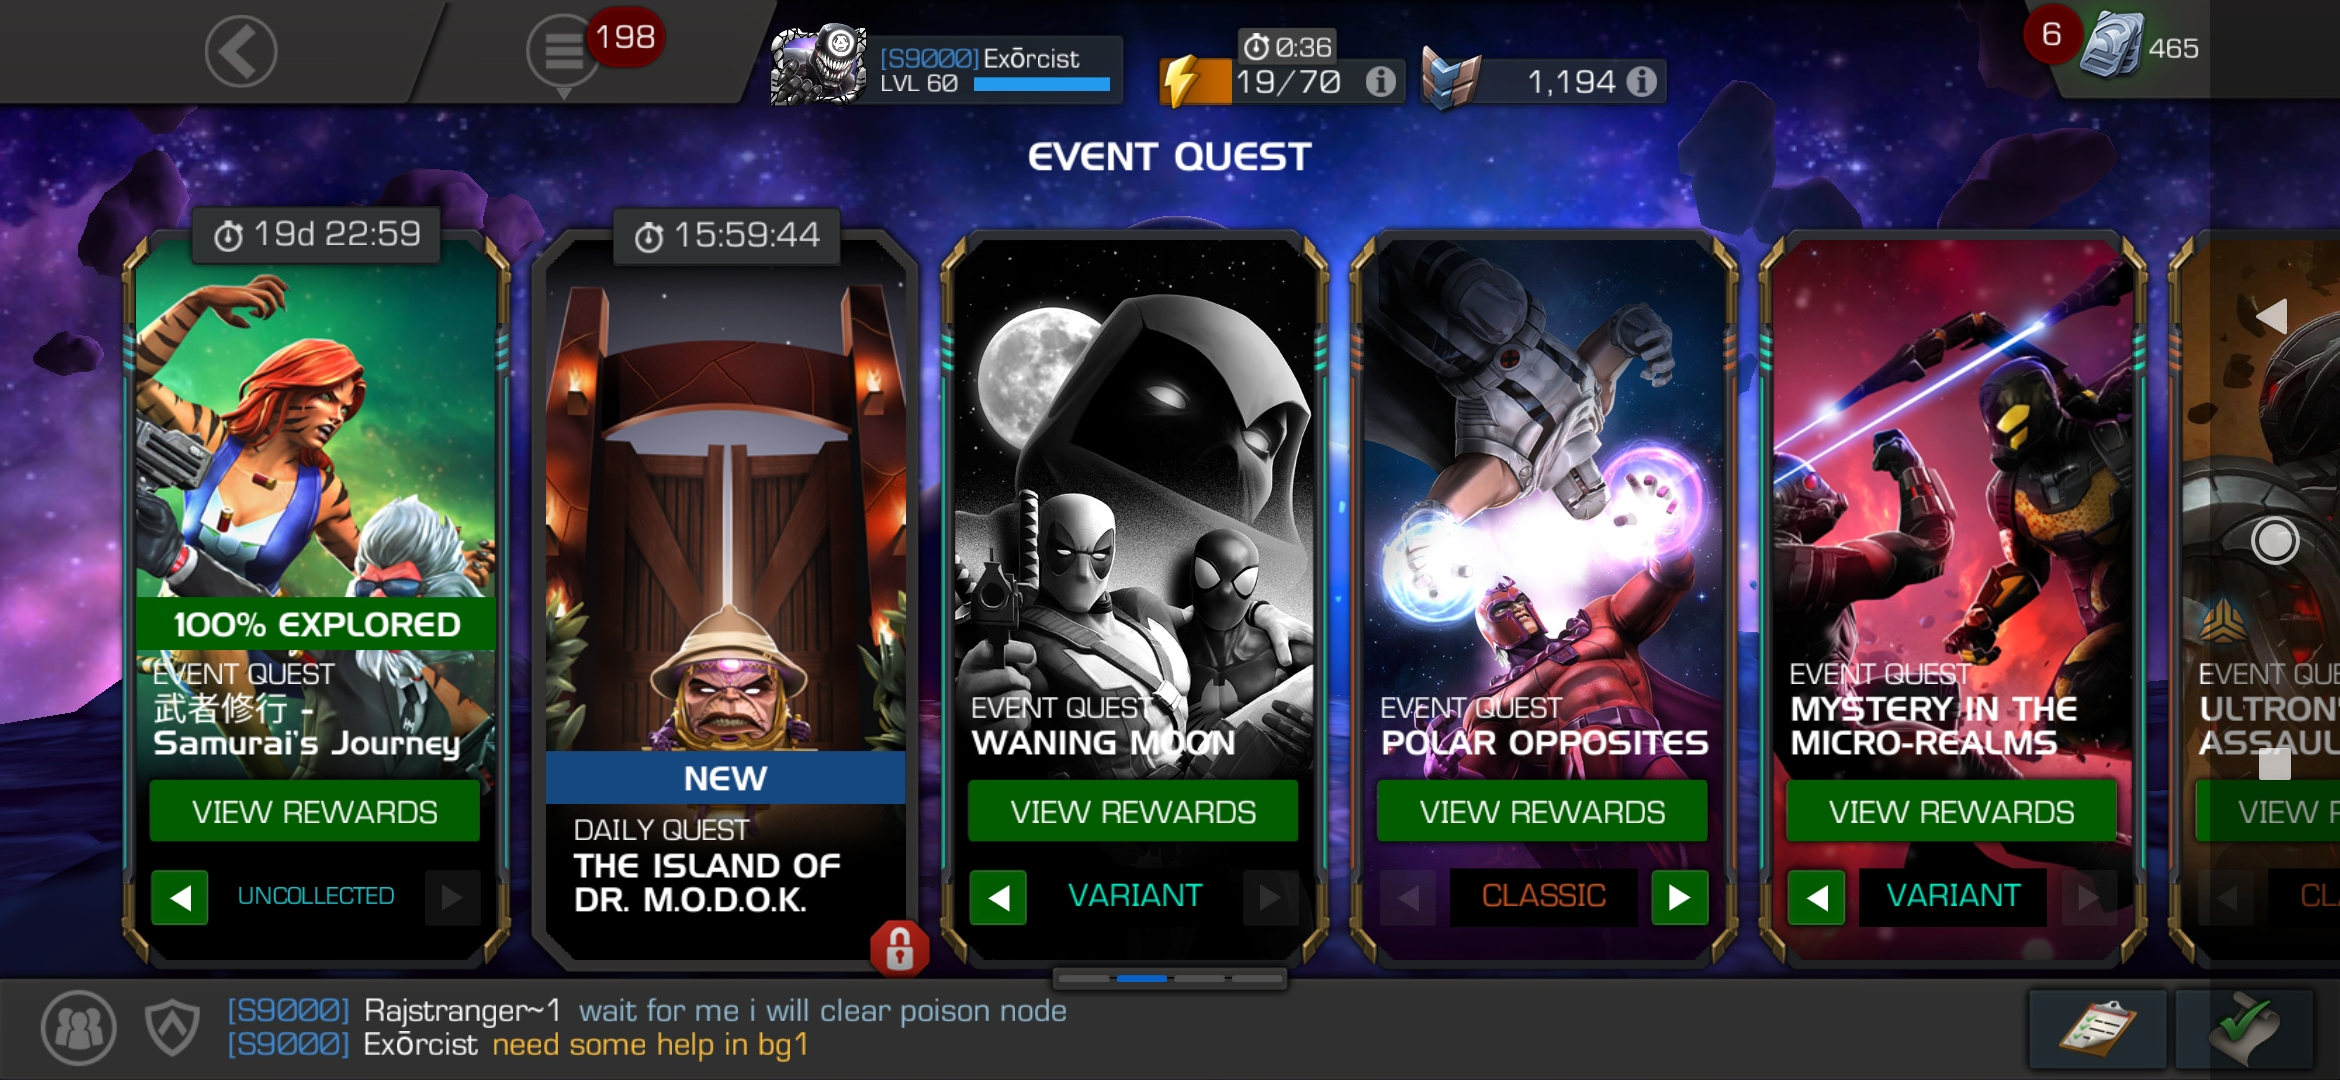
Task: Change Mystery in the Micro-Realms difficulty left
Action: click(1817, 897)
